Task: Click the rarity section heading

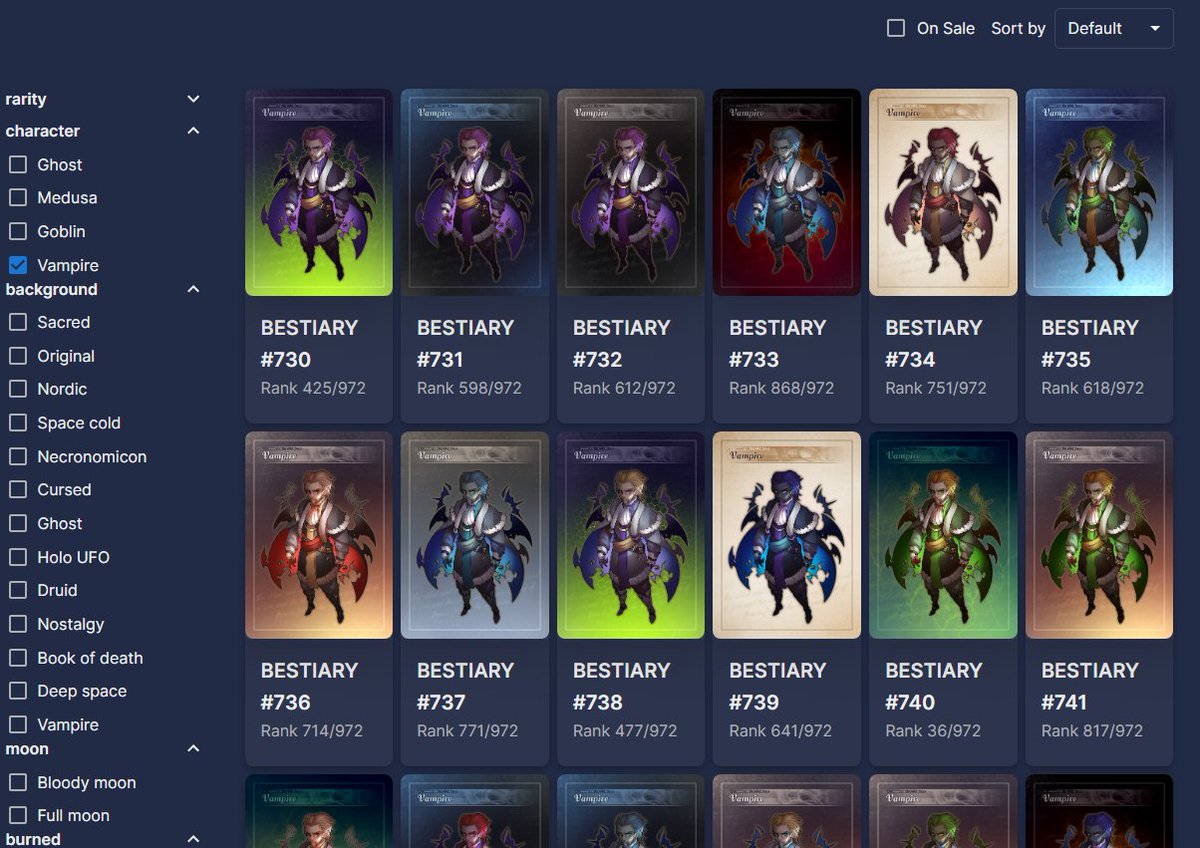Action: point(26,99)
